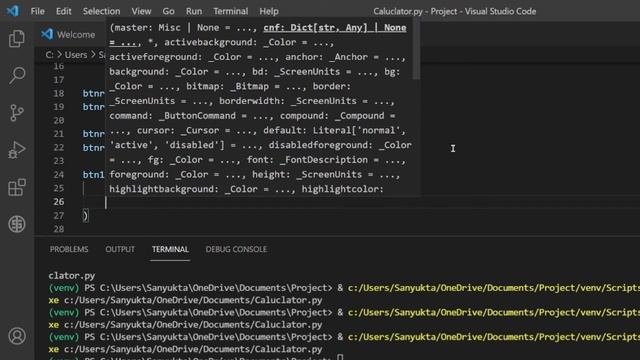This screenshot has width=640, height=360.
Task: Switch to the PROBLEMS panel tab
Action: (x=69, y=249)
